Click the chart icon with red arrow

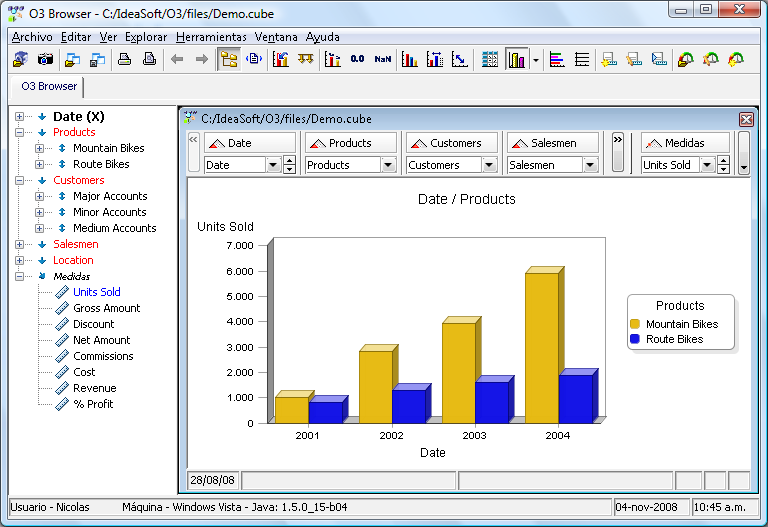[281, 59]
